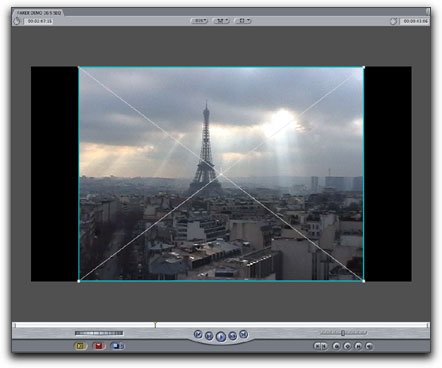The width and height of the screenshot is (442, 368).
Task: Click the Add Marker round button
Action: (x=336, y=346)
